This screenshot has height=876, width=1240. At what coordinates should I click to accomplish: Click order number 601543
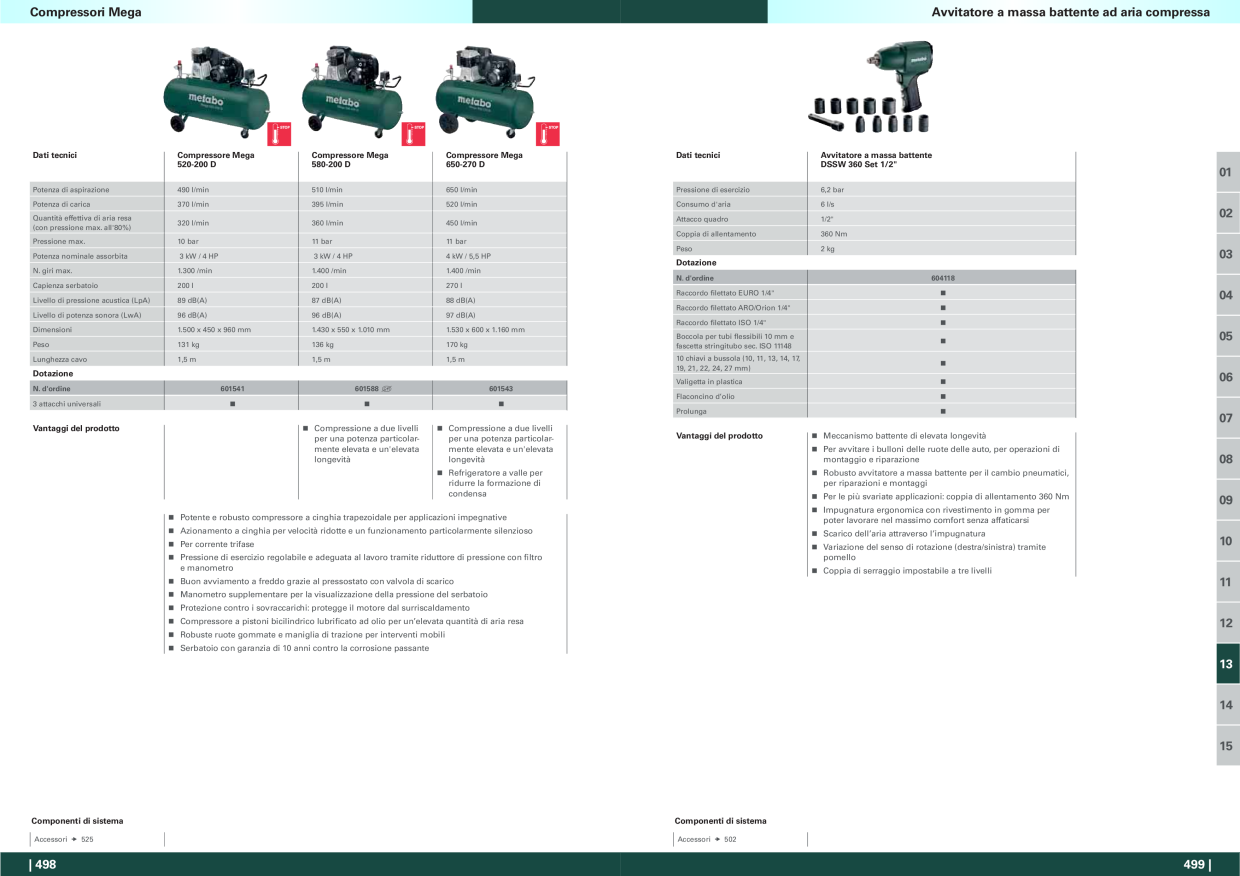501,388
